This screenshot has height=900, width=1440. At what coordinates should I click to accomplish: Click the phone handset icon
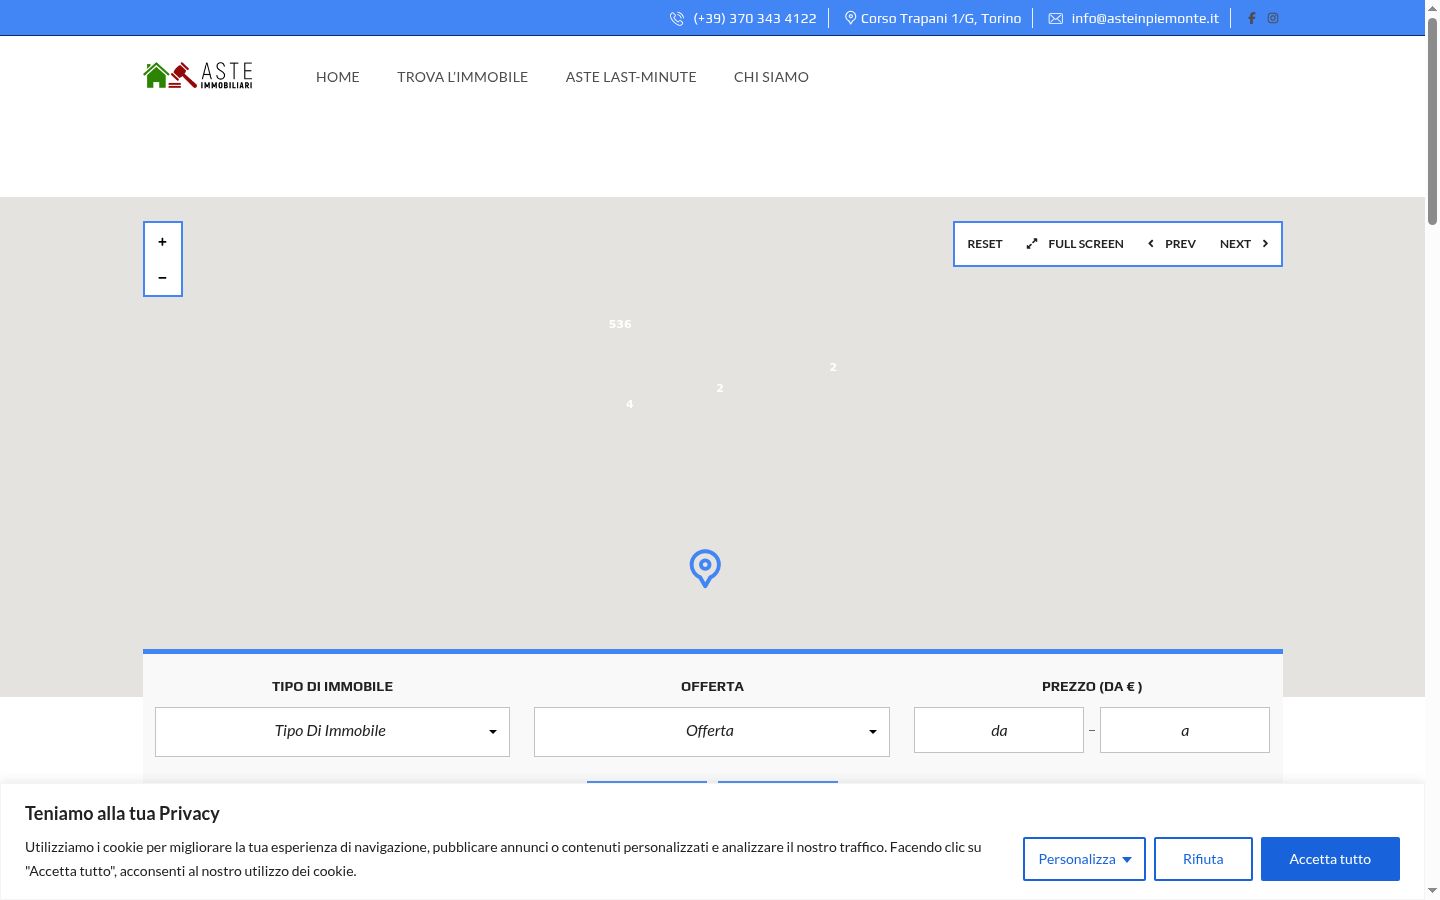(x=677, y=18)
